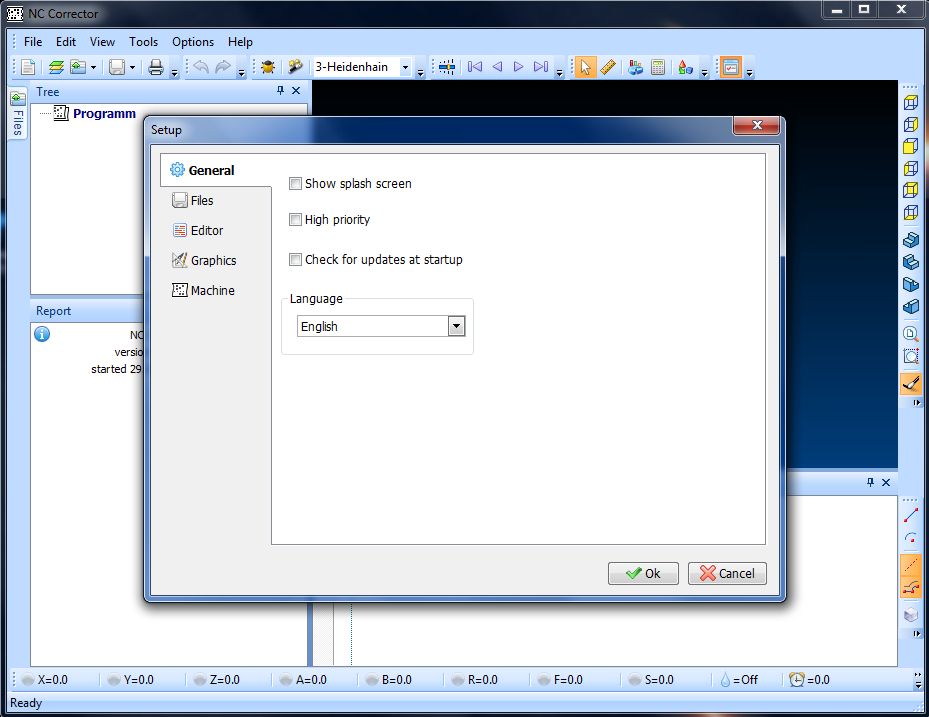
Task: Open the vertical Files side tab
Action: [18, 113]
